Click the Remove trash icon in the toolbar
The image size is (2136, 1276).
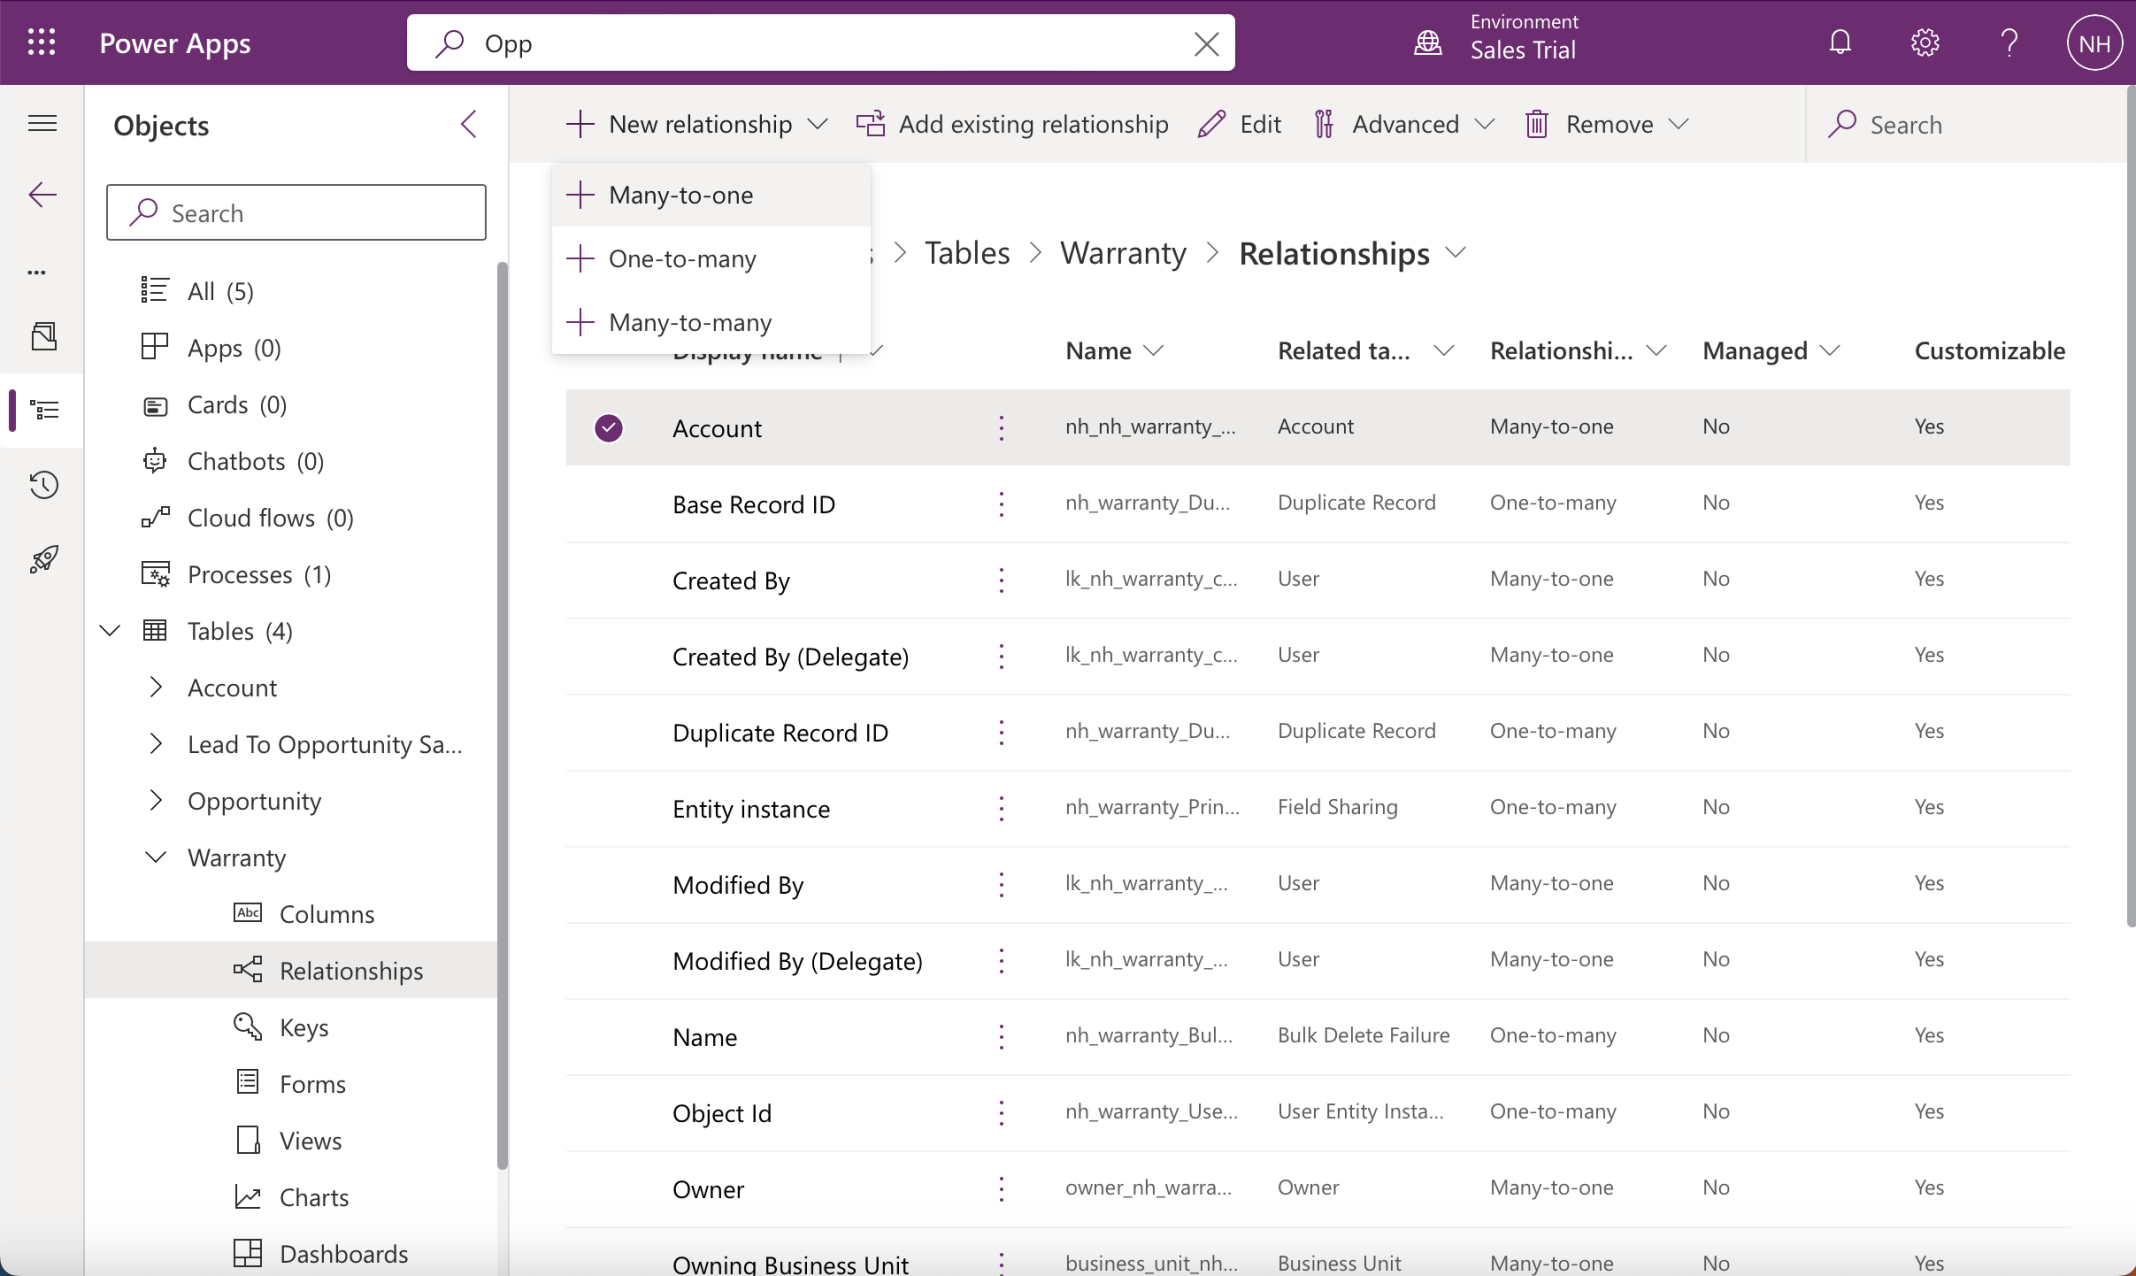tap(1537, 123)
